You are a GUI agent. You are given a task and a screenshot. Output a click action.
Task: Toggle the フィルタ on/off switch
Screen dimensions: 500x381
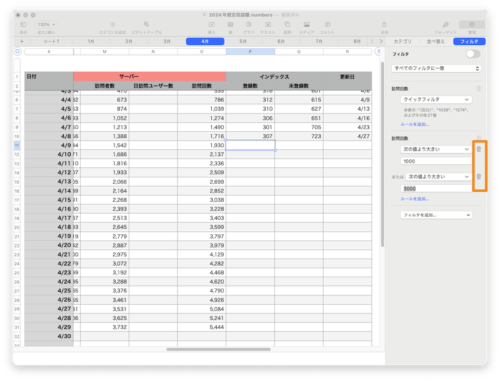coord(473,54)
